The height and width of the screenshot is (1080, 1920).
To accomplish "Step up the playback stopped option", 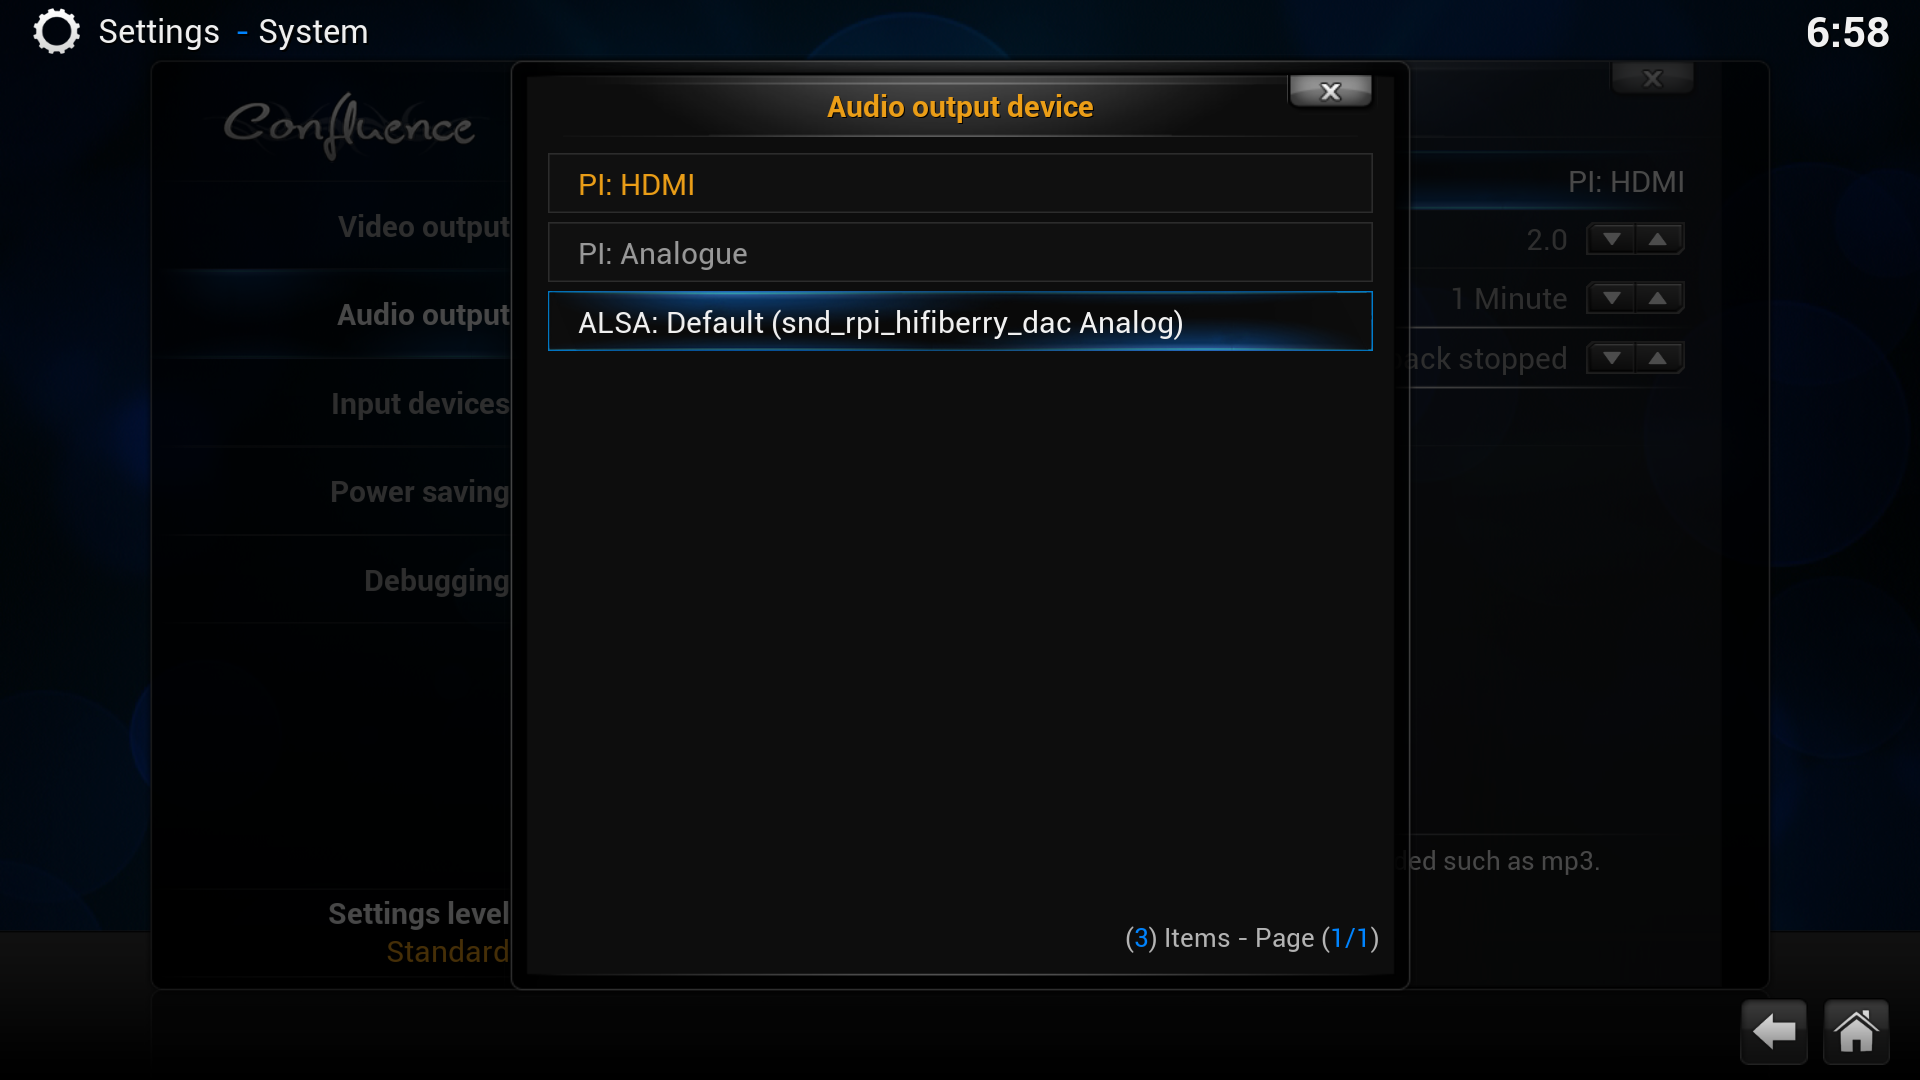I will point(1658,358).
